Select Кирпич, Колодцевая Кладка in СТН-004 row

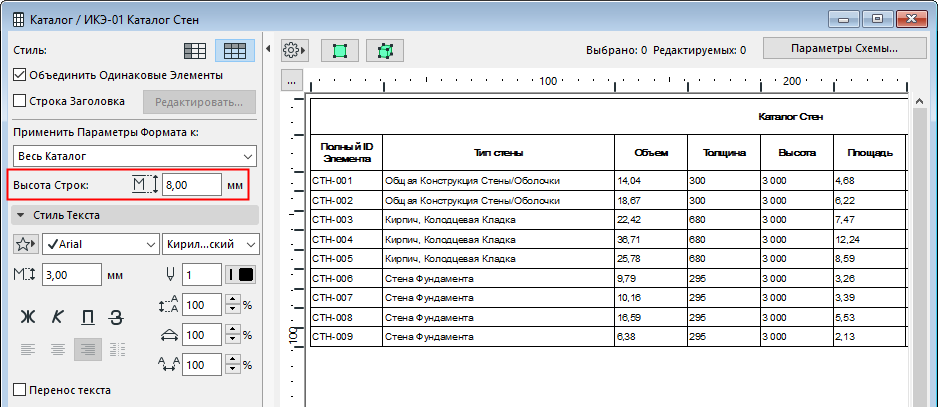point(498,239)
